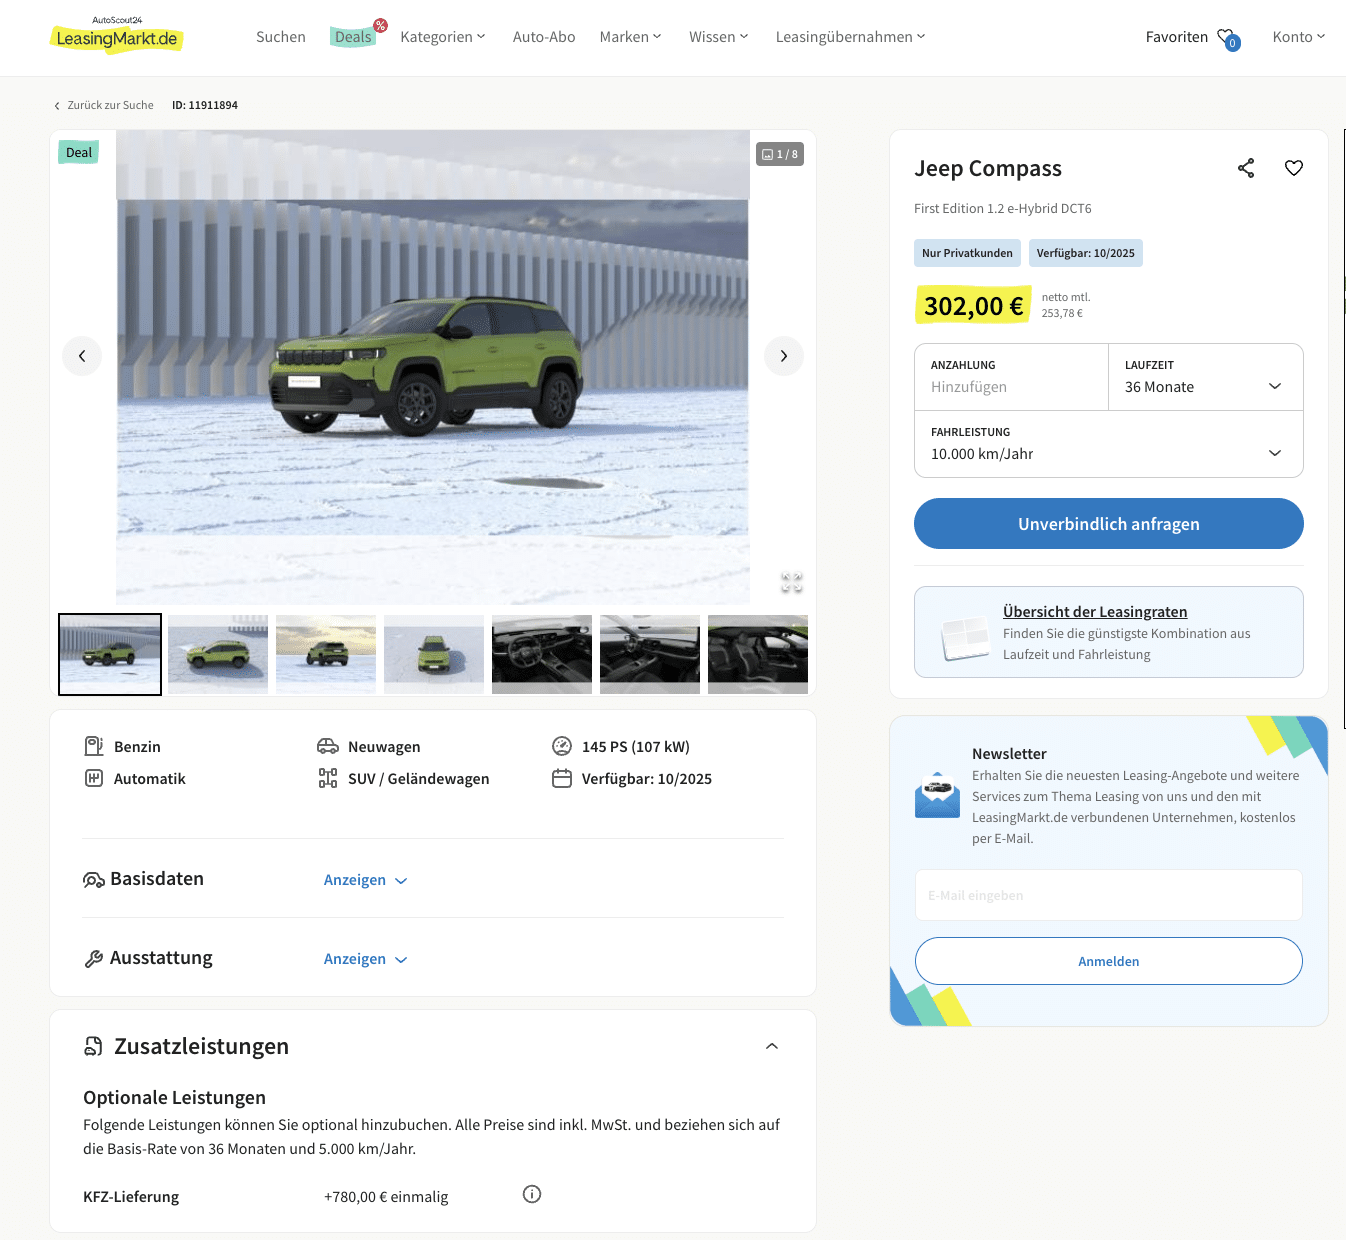
Task: Click the image counter 1/8 badge
Action: point(780,154)
